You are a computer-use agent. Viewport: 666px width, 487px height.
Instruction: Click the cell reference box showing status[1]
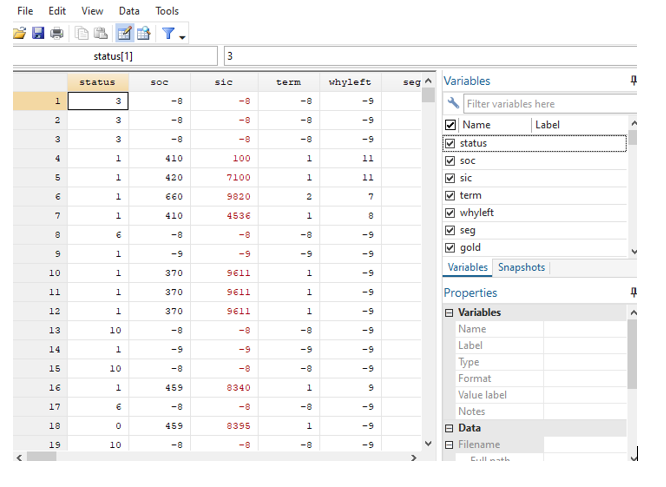pyautogui.click(x=115, y=56)
